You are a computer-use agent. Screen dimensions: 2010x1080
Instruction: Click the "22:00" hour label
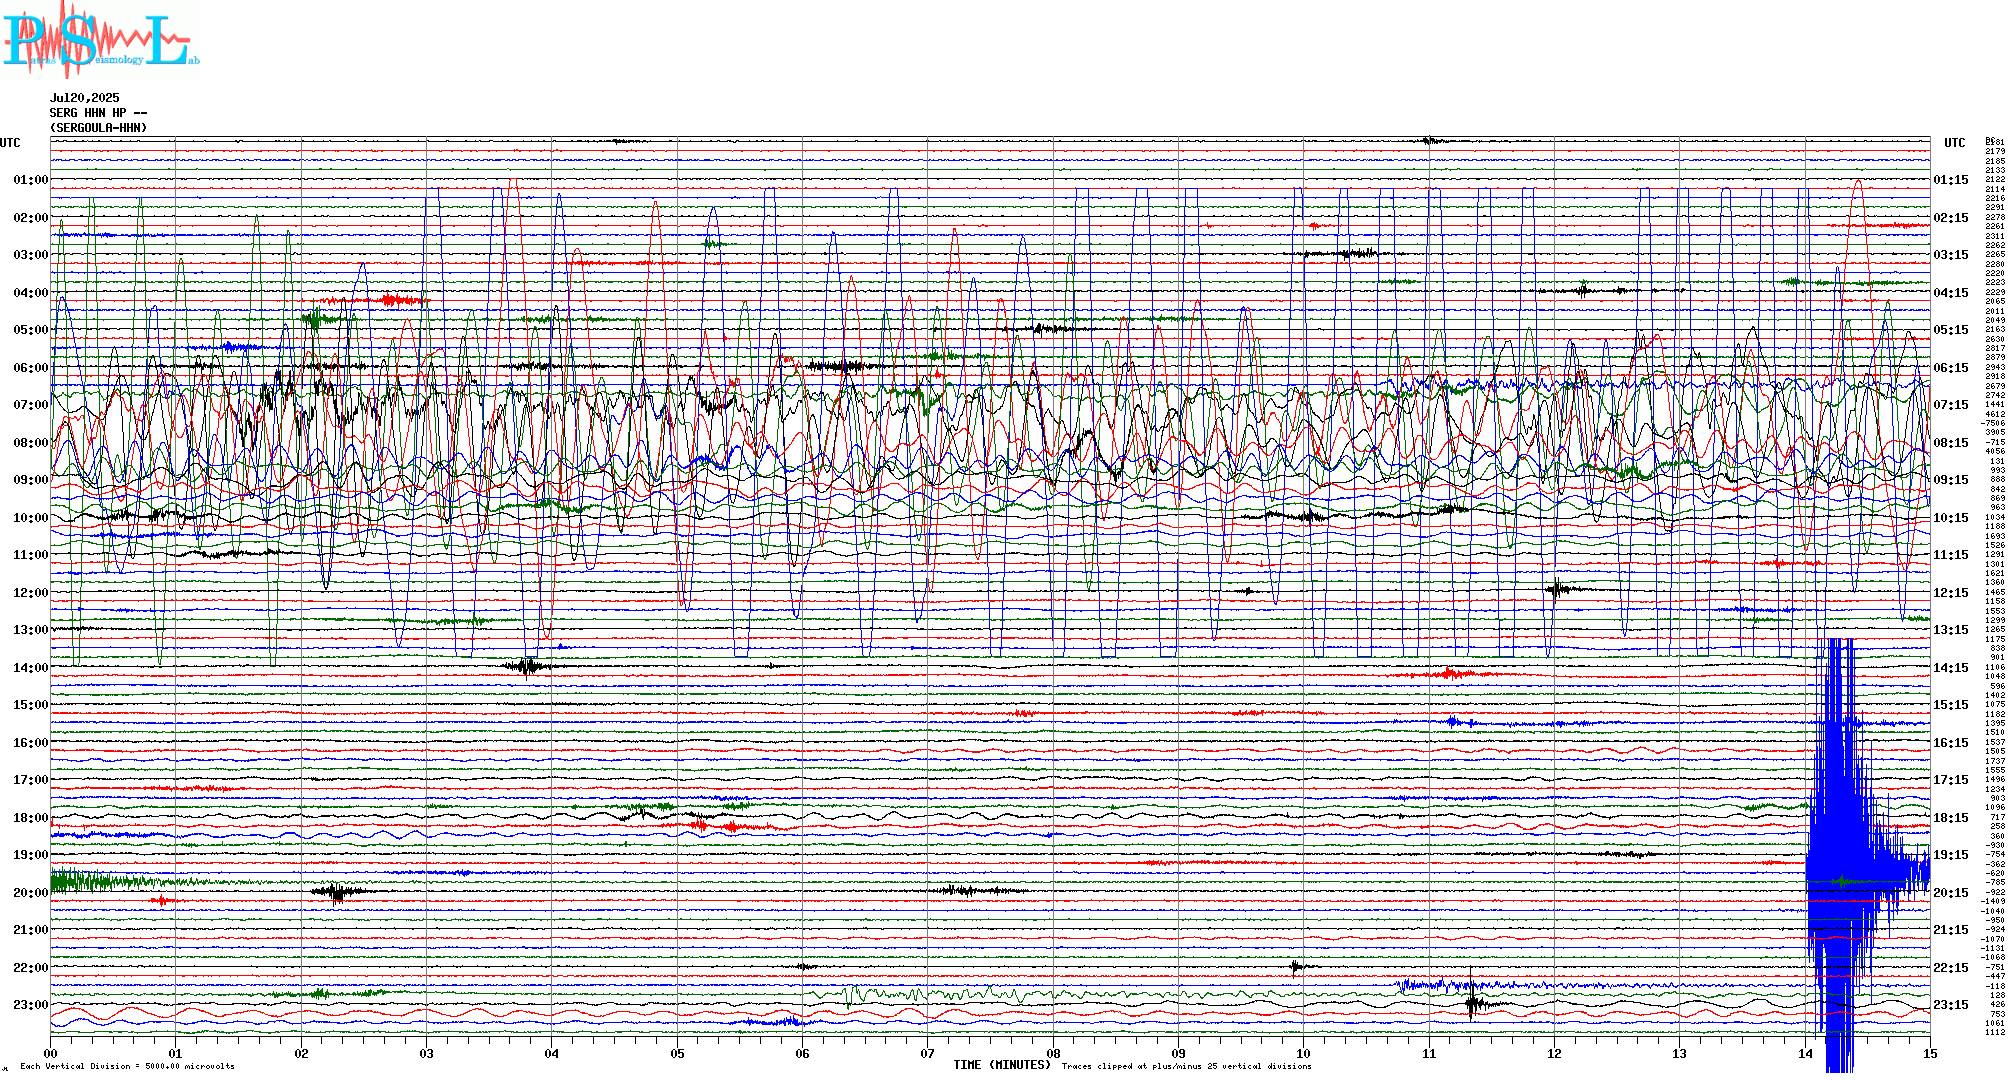31,968
